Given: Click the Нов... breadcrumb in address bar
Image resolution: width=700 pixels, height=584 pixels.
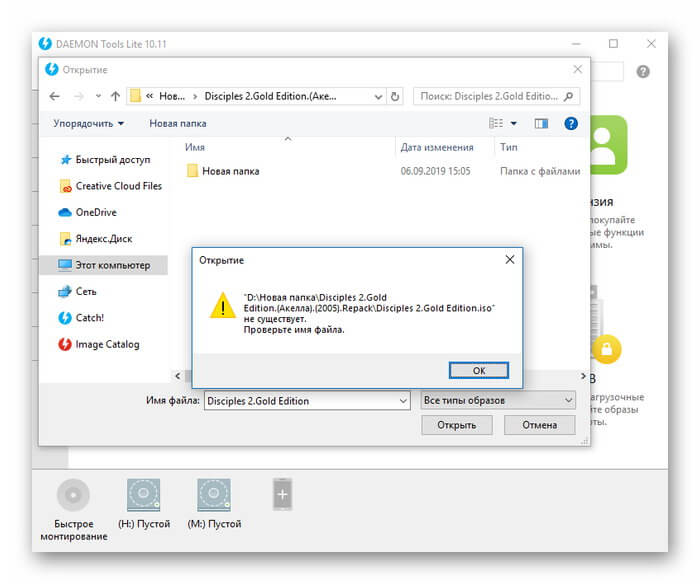Looking at the screenshot, I should coord(172,96).
